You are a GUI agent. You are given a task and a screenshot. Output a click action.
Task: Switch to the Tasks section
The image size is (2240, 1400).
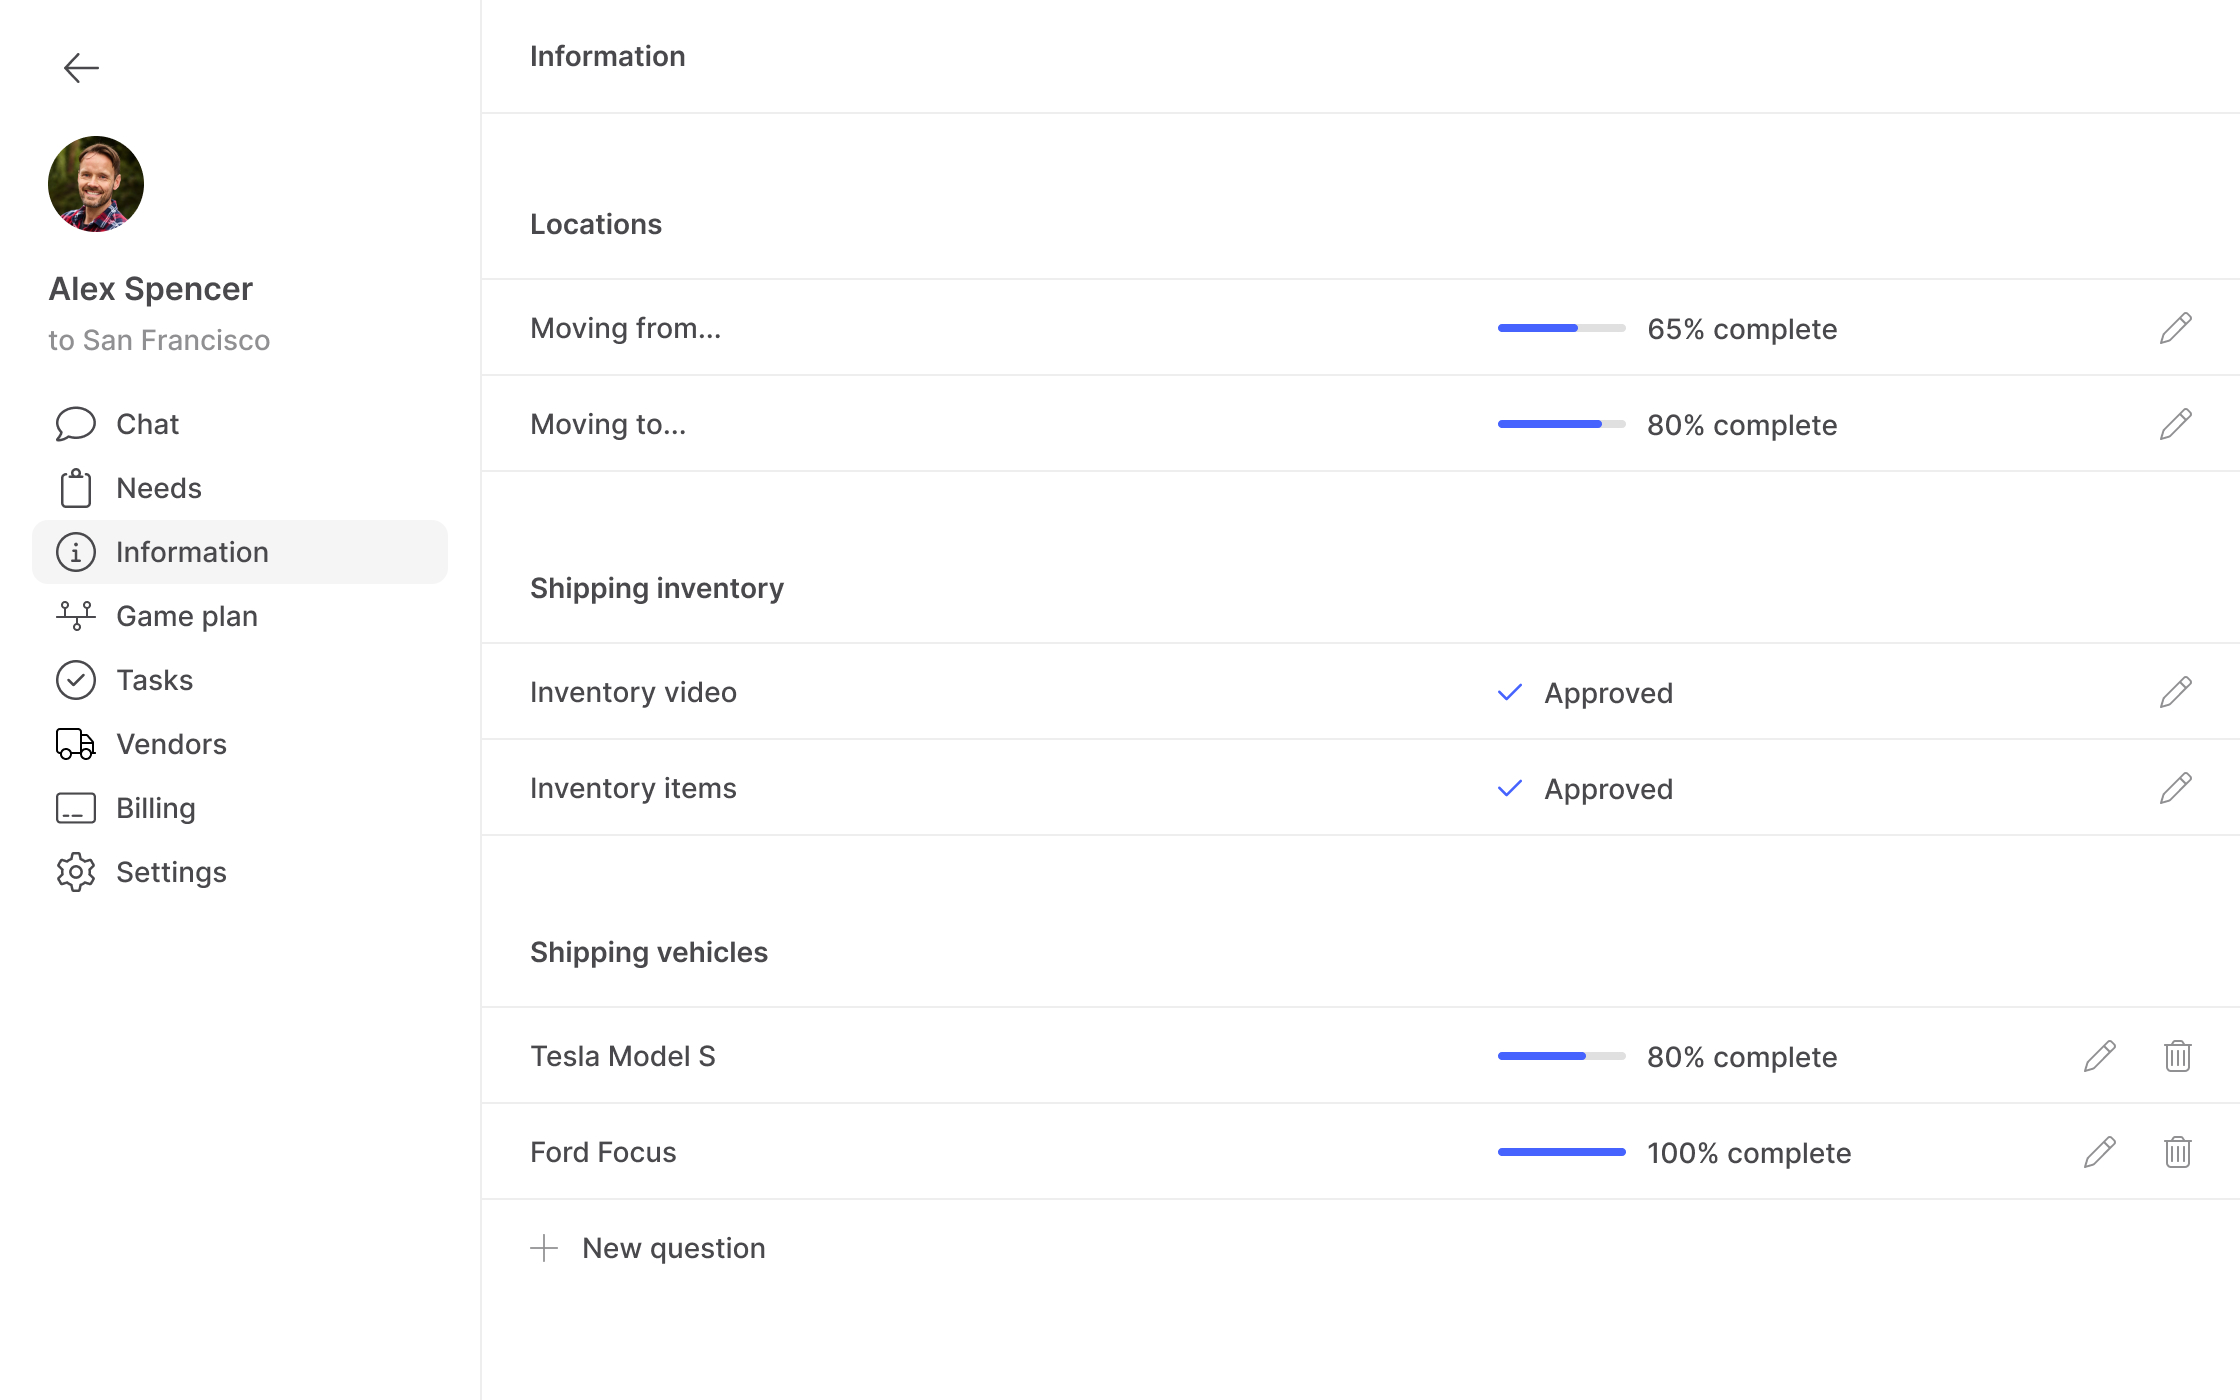tap(154, 680)
